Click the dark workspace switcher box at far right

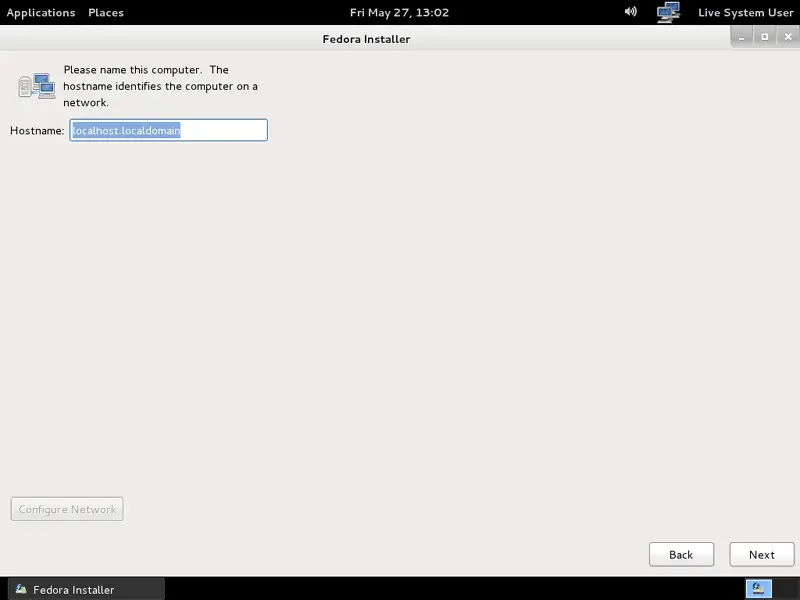[786, 589]
